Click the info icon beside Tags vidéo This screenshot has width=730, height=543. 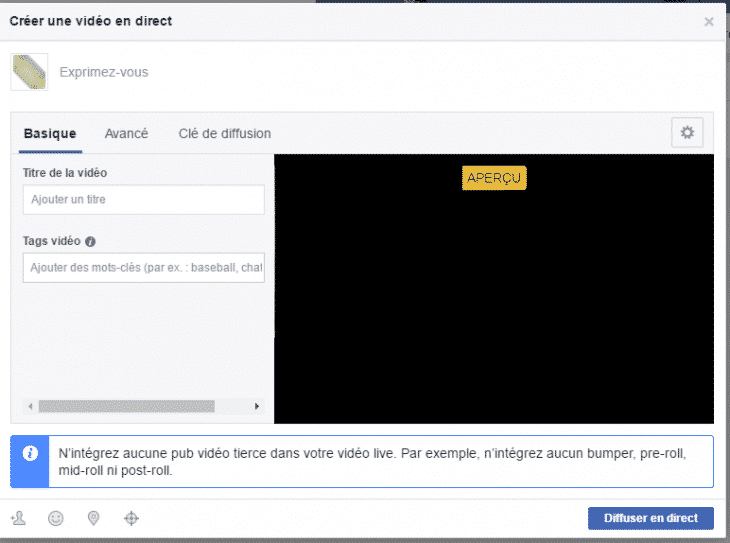click(91, 242)
